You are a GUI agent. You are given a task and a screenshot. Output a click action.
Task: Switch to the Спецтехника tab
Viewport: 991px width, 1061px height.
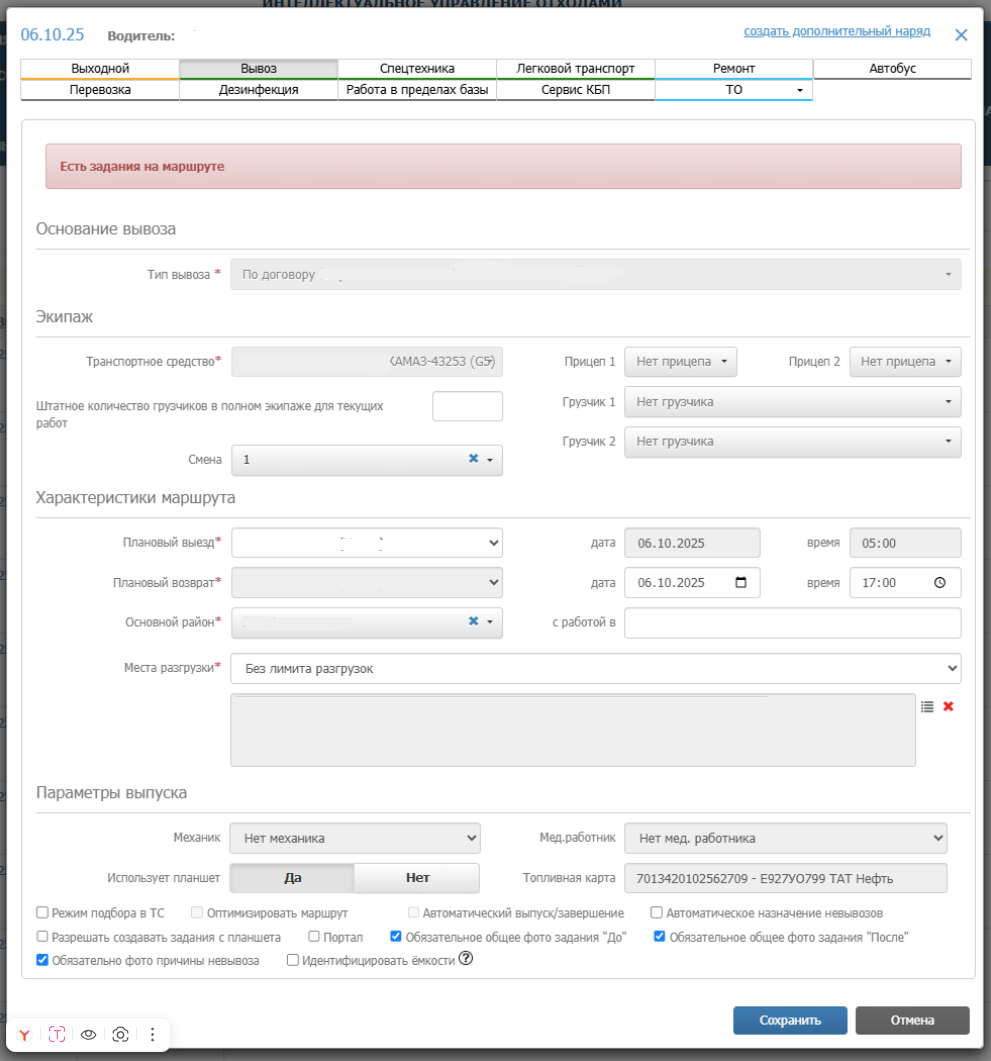pyautogui.click(x=417, y=69)
